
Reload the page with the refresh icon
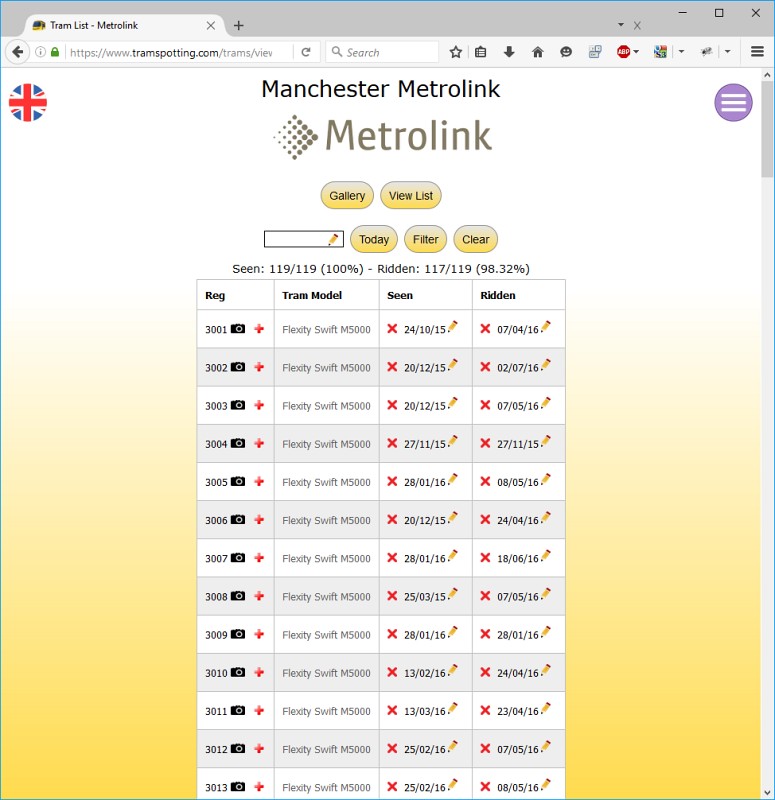(x=306, y=52)
